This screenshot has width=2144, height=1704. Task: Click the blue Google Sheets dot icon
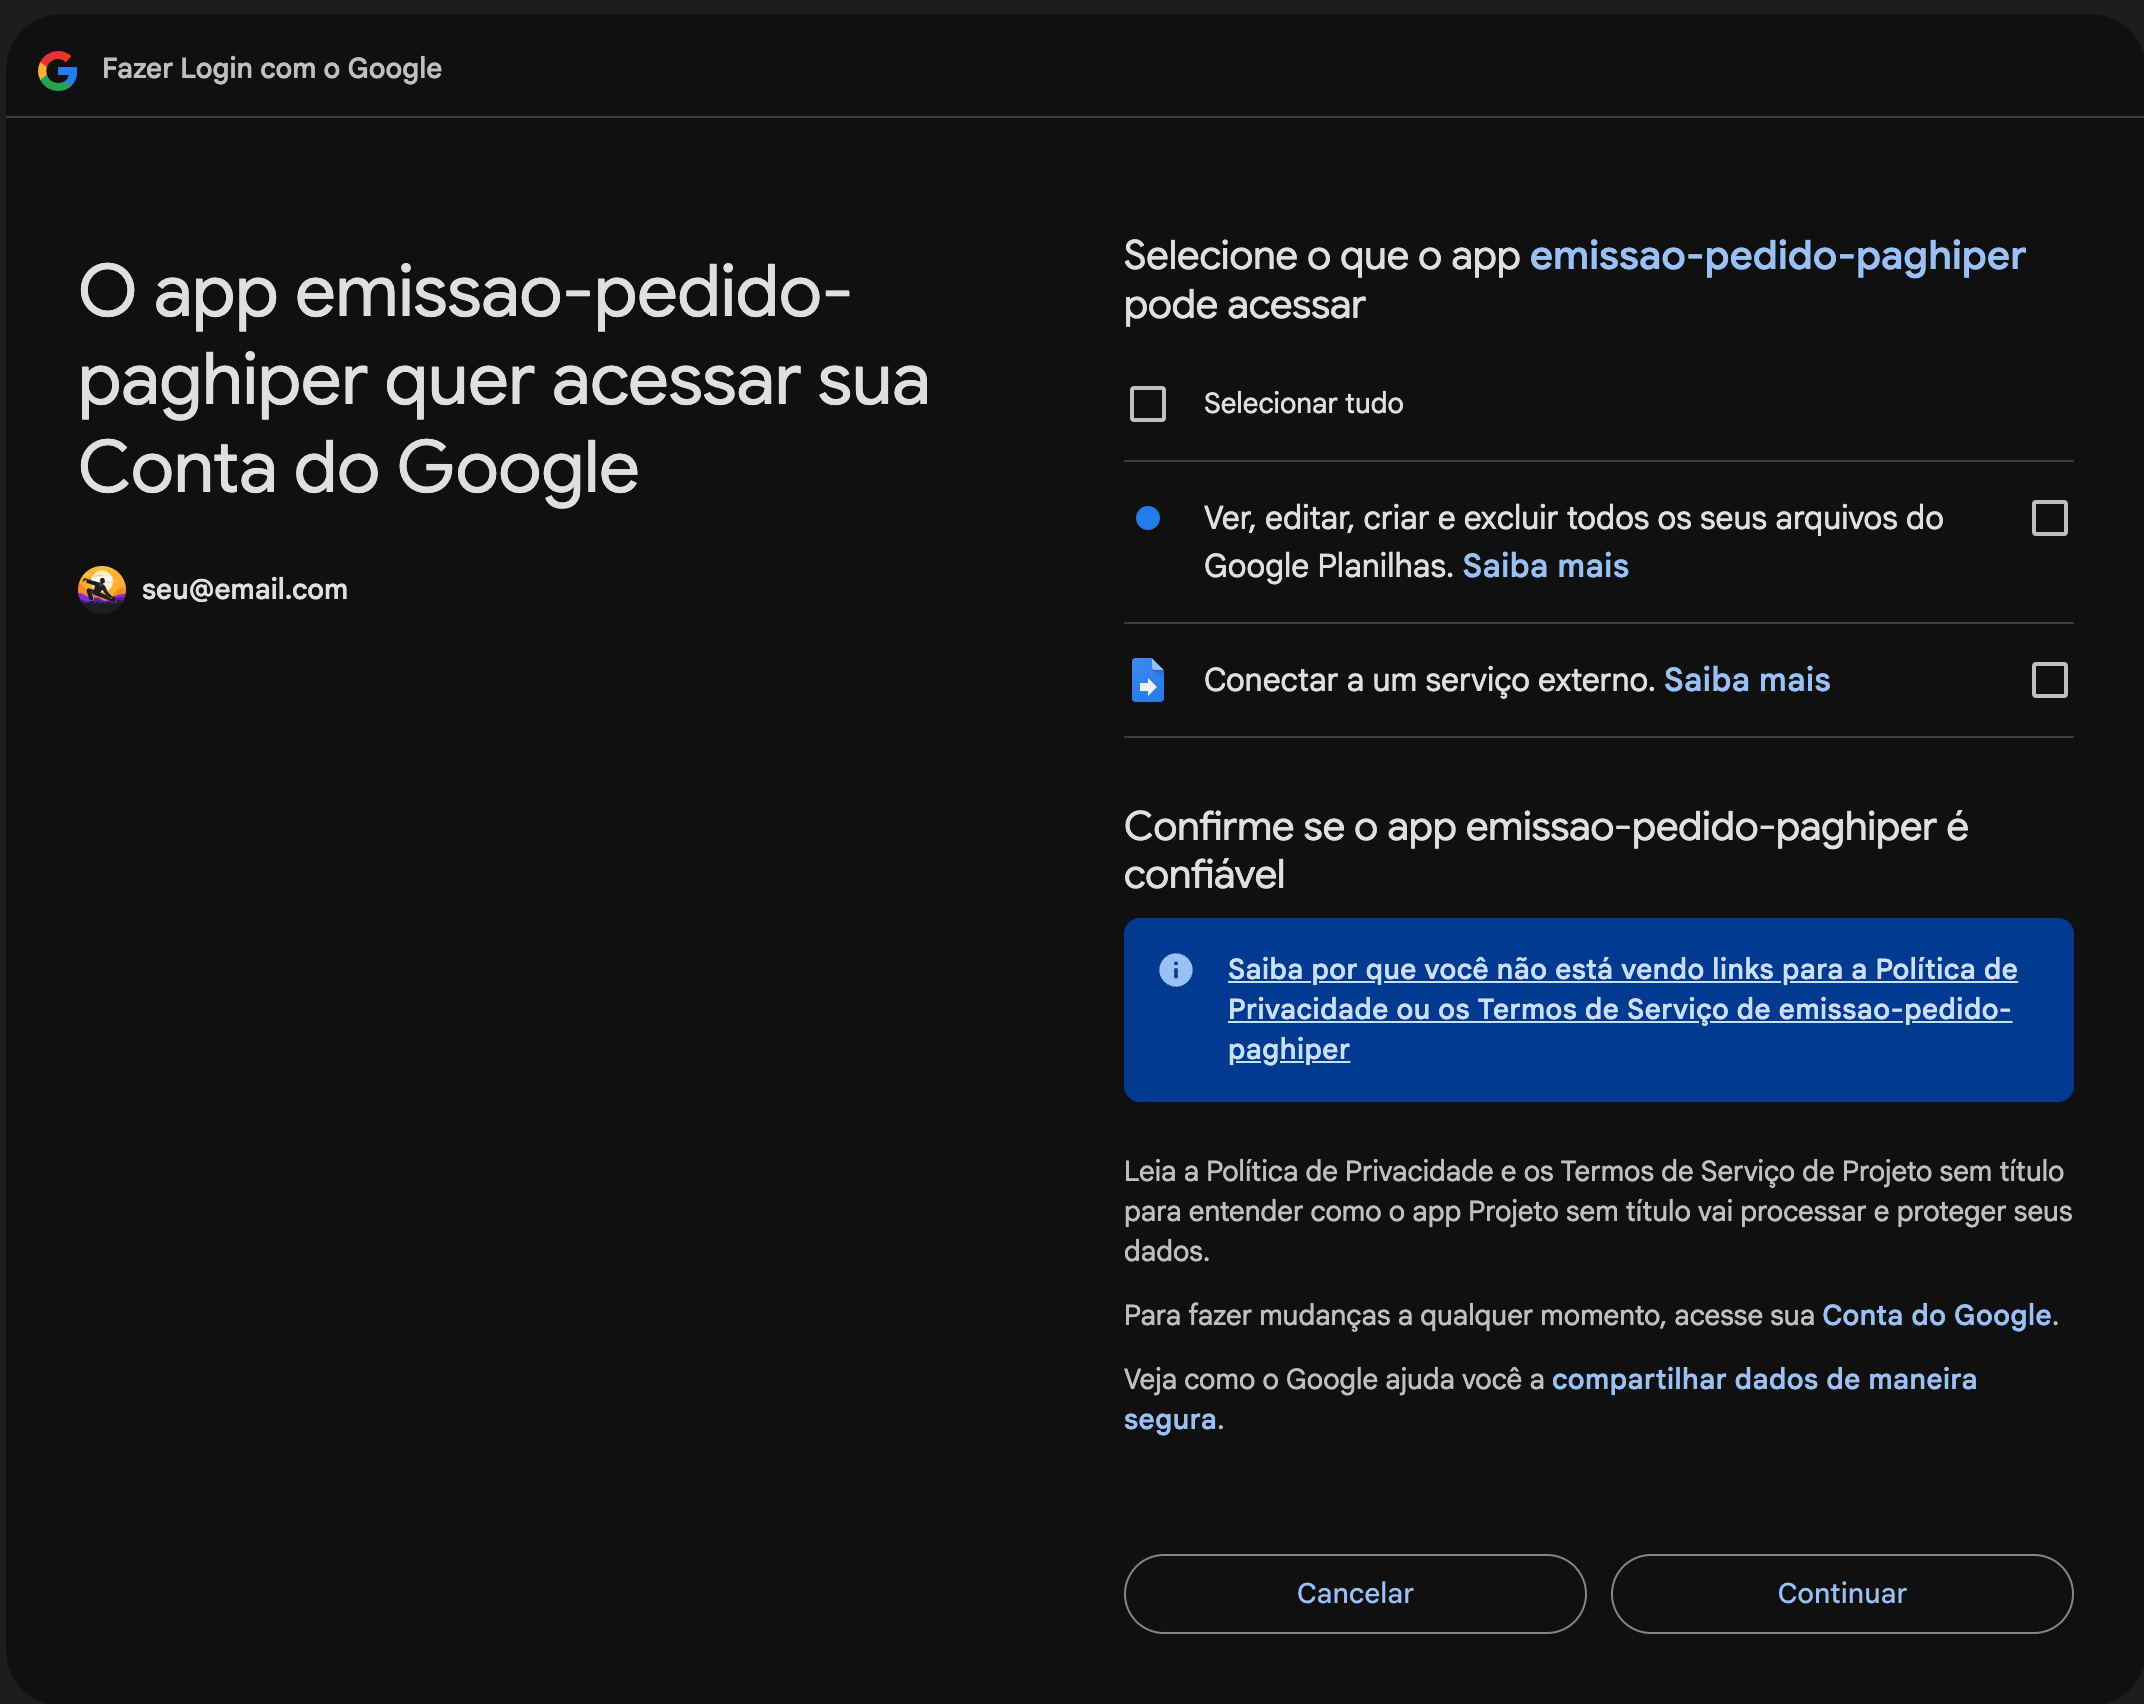[x=1148, y=518]
